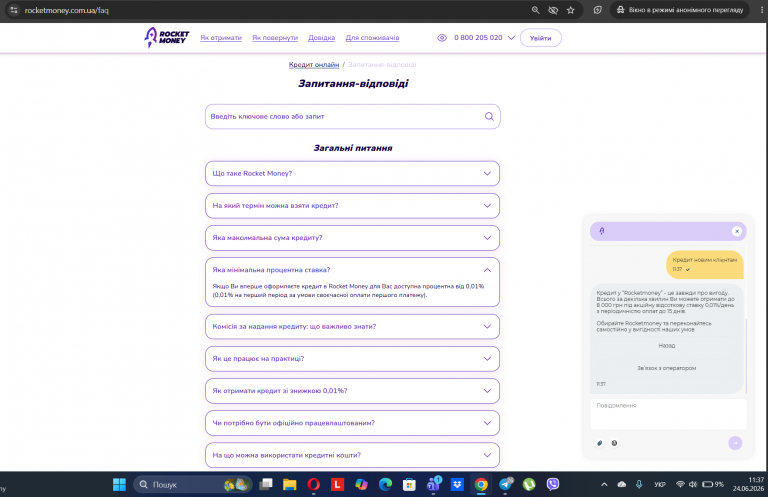Send the chat message with arrow button
Image resolution: width=768 pixels, height=497 pixels.
[735, 443]
